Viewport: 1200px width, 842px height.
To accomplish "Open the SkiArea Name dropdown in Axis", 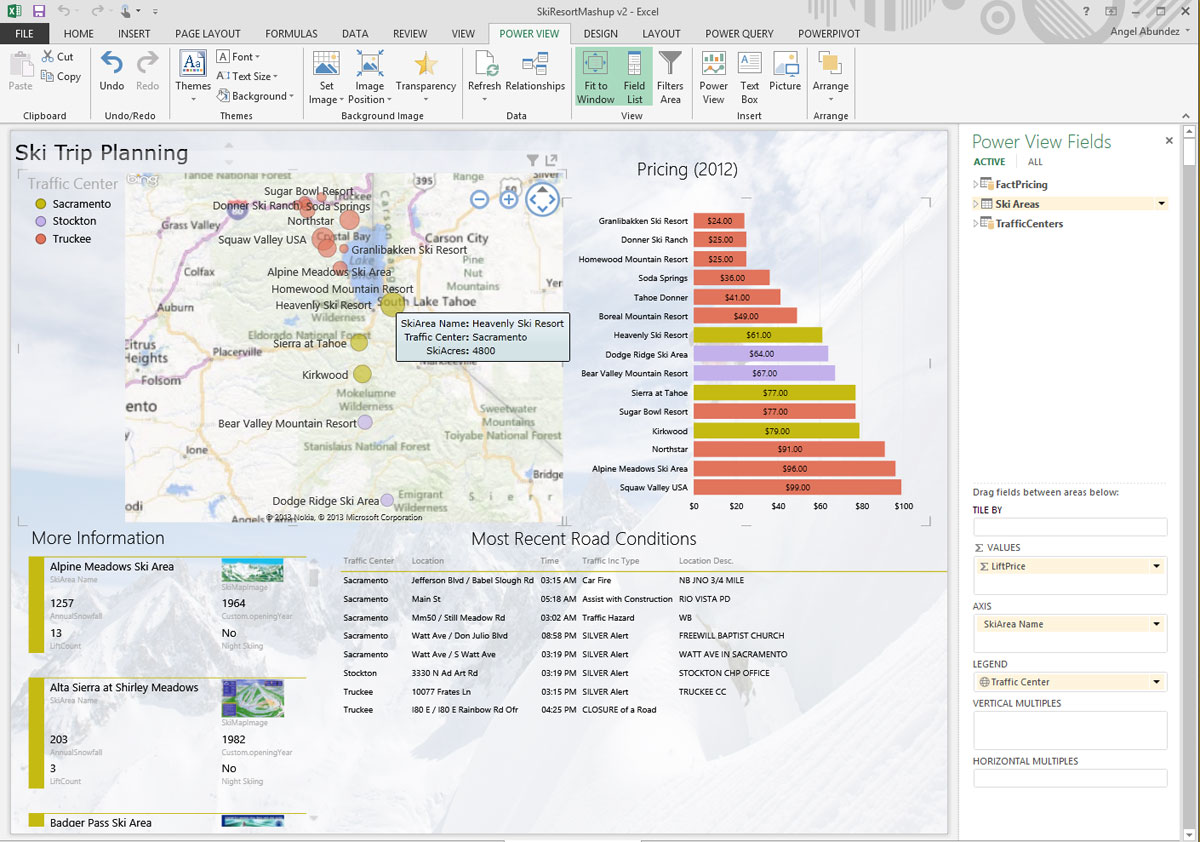I will [1157, 624].
